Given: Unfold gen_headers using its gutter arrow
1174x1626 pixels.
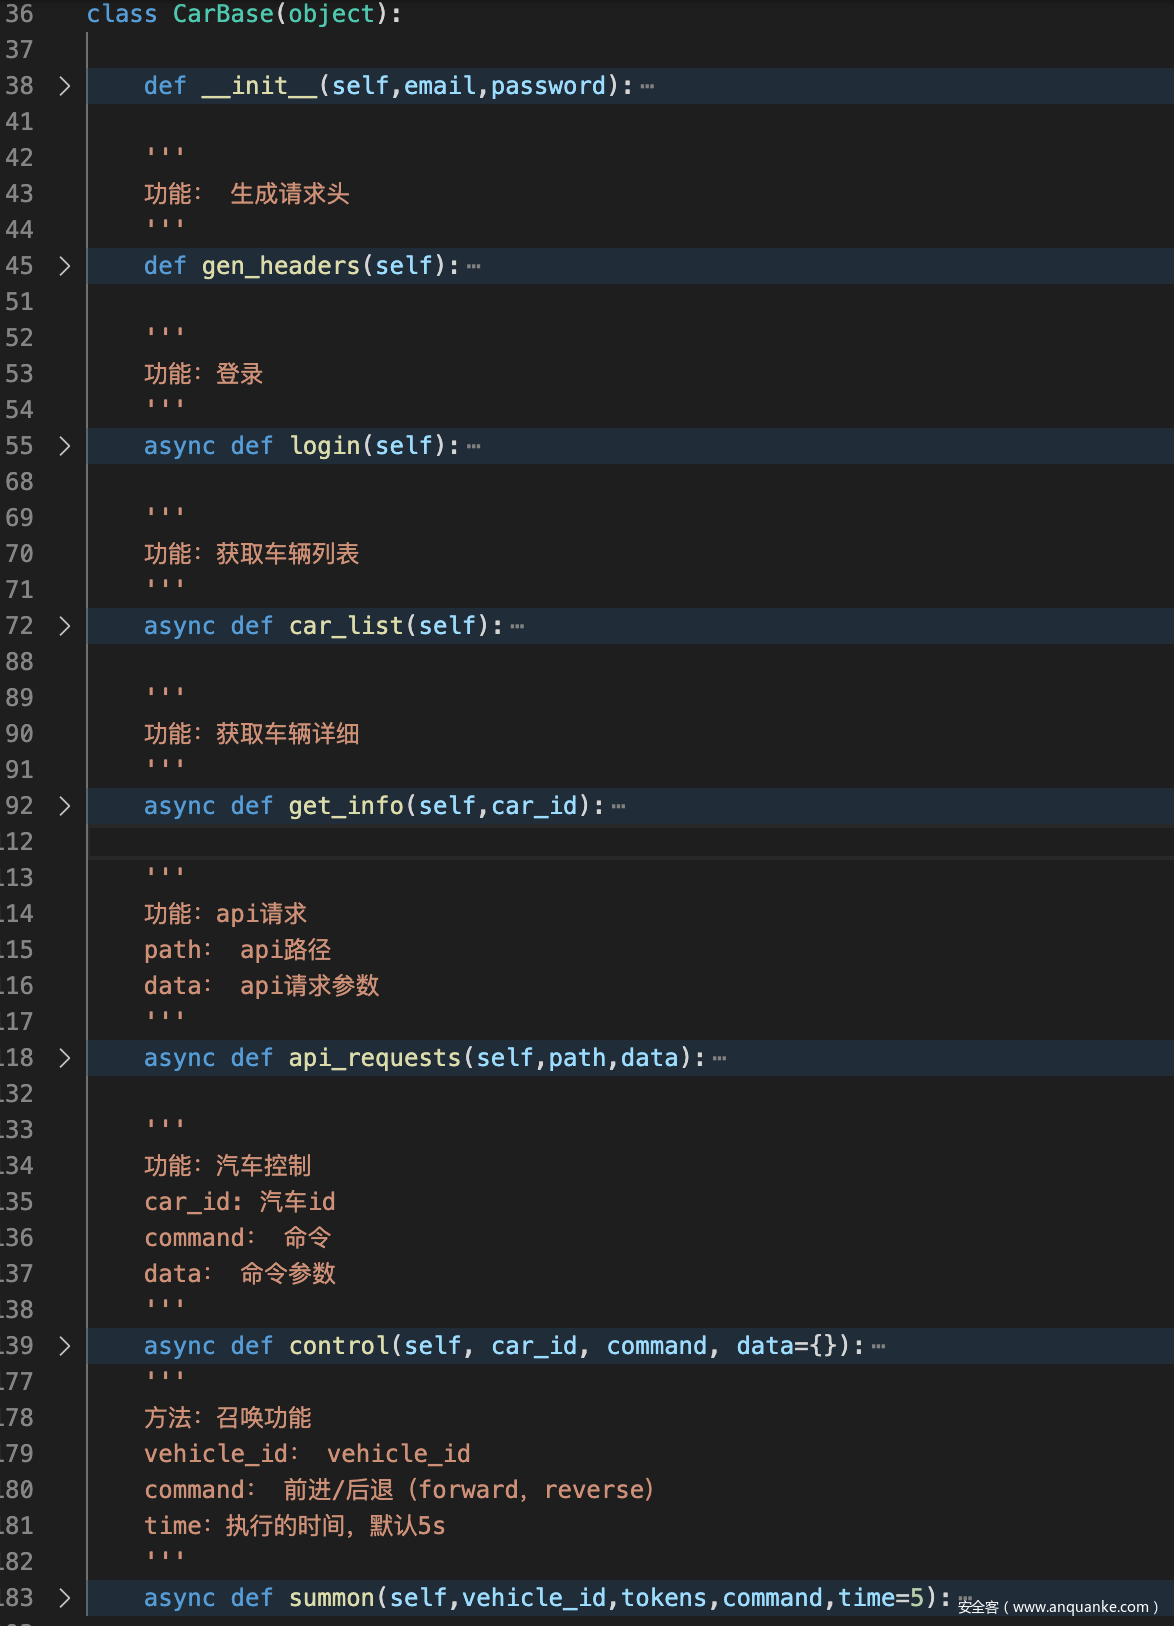Looking at the screenshot, I should [65, 266].
